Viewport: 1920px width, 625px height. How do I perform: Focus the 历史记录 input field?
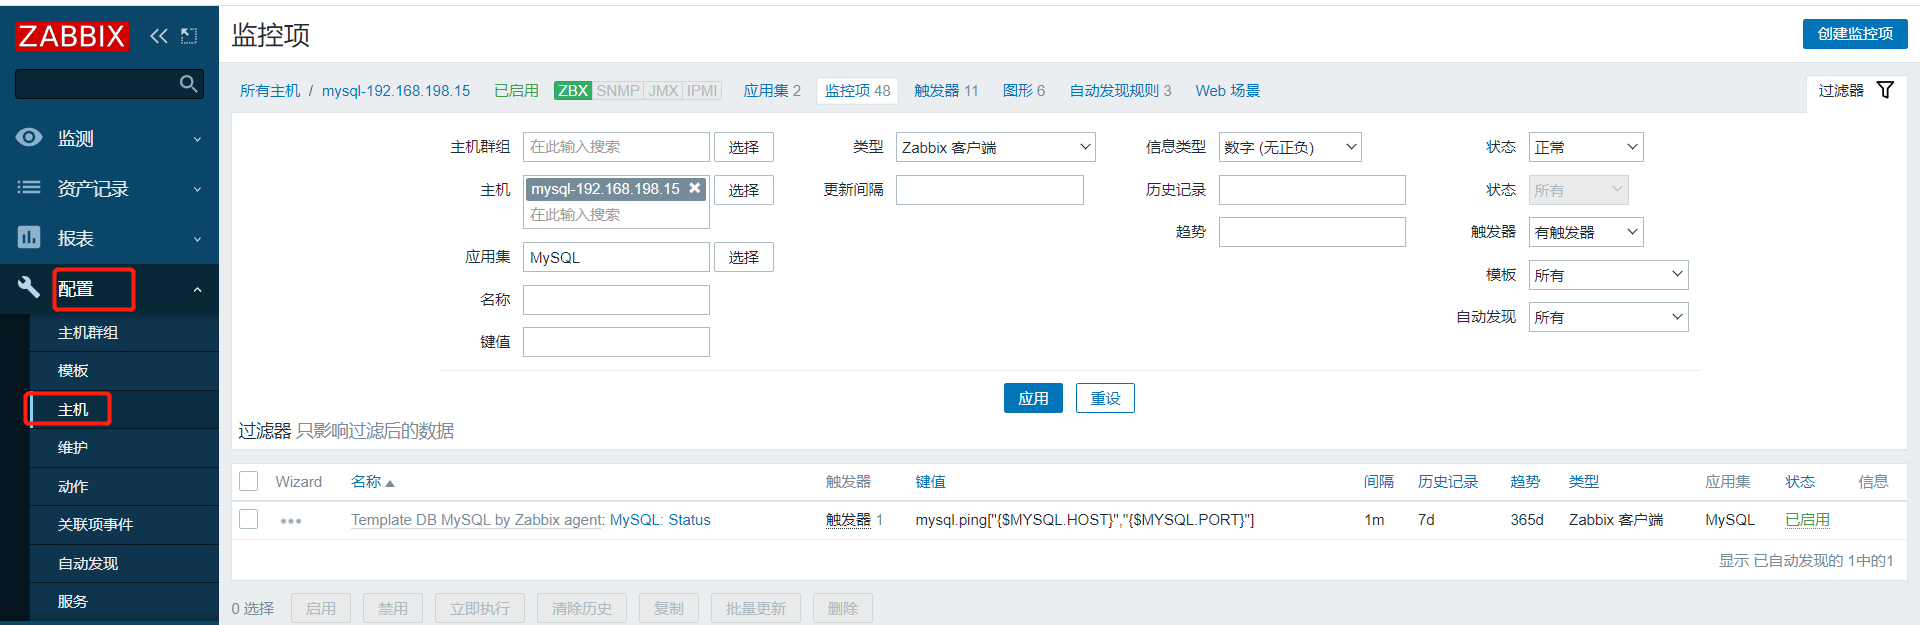(1312, 190)
